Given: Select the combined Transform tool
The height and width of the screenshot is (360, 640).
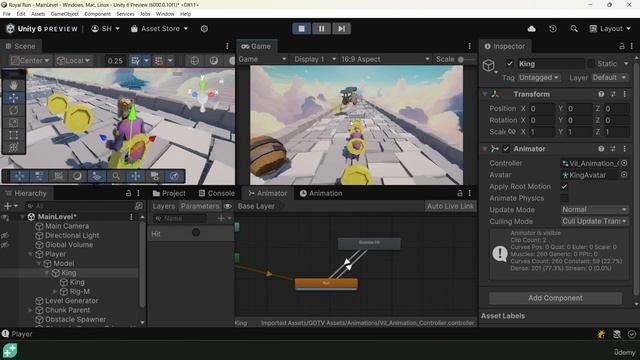Looking at the screenshot, I should click(x=13, y=147).
